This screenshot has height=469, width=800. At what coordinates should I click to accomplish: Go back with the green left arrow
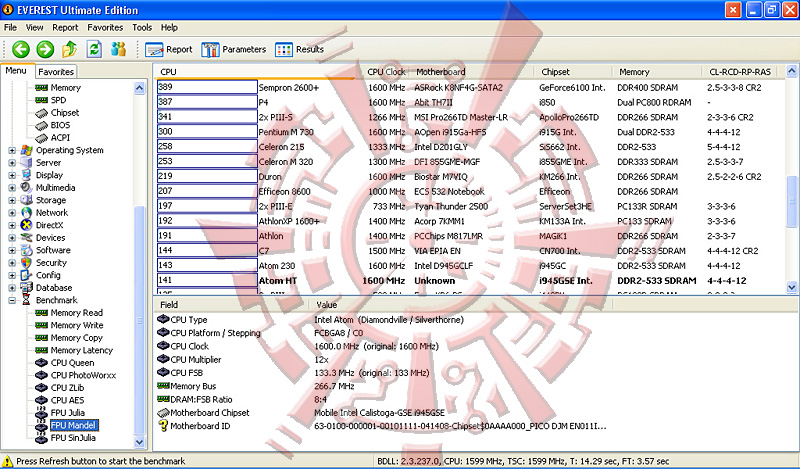pos(21,50)
